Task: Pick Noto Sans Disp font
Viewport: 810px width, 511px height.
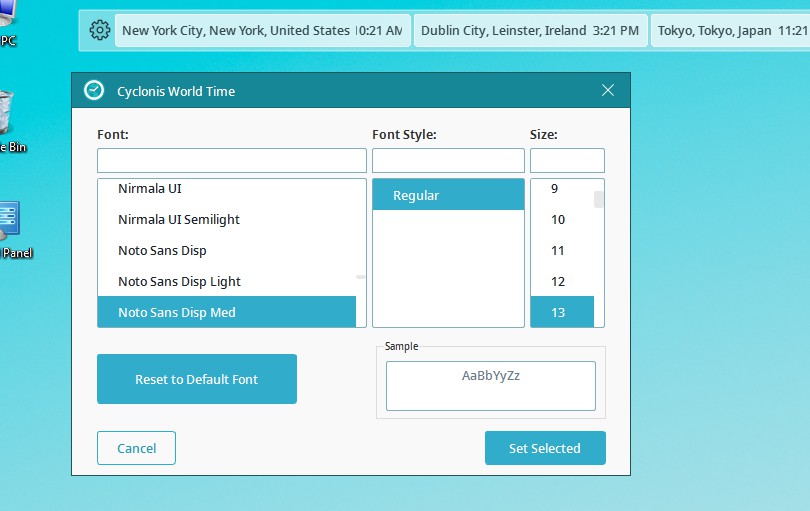Action: pyautogui.click(x=162, y=250)
